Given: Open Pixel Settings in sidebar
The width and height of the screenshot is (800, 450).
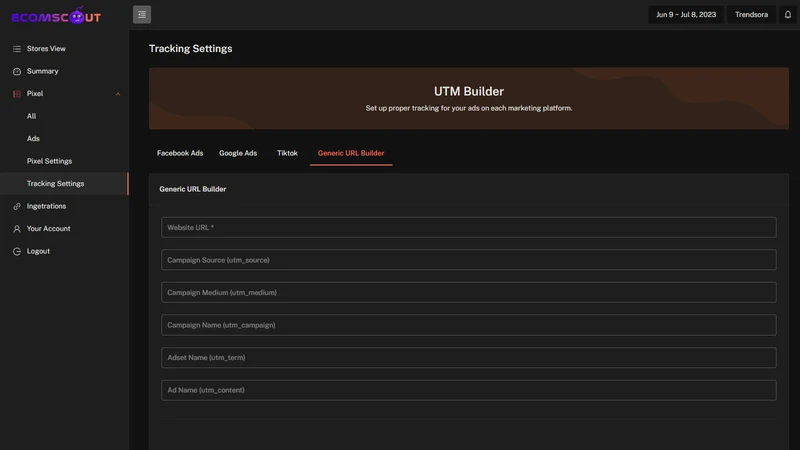Looking at the screenshot, I should click(49, 161).
